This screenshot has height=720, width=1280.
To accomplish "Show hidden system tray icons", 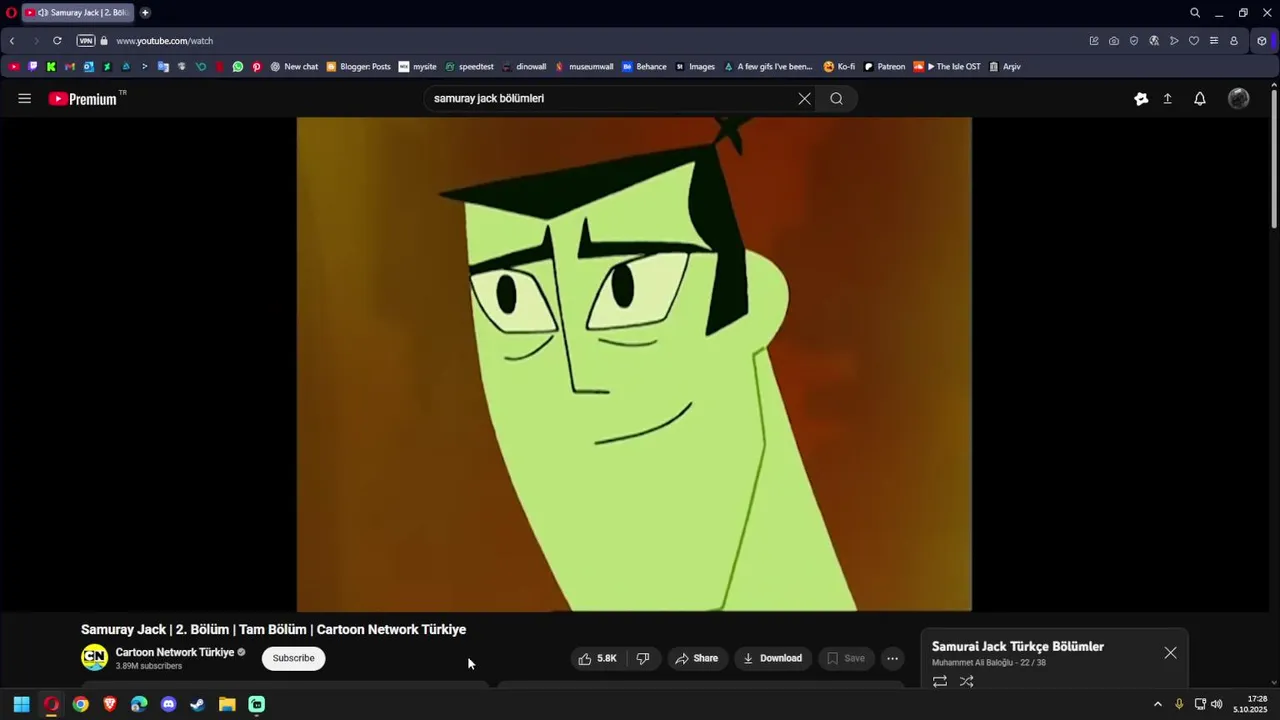I will point(1158,704).
